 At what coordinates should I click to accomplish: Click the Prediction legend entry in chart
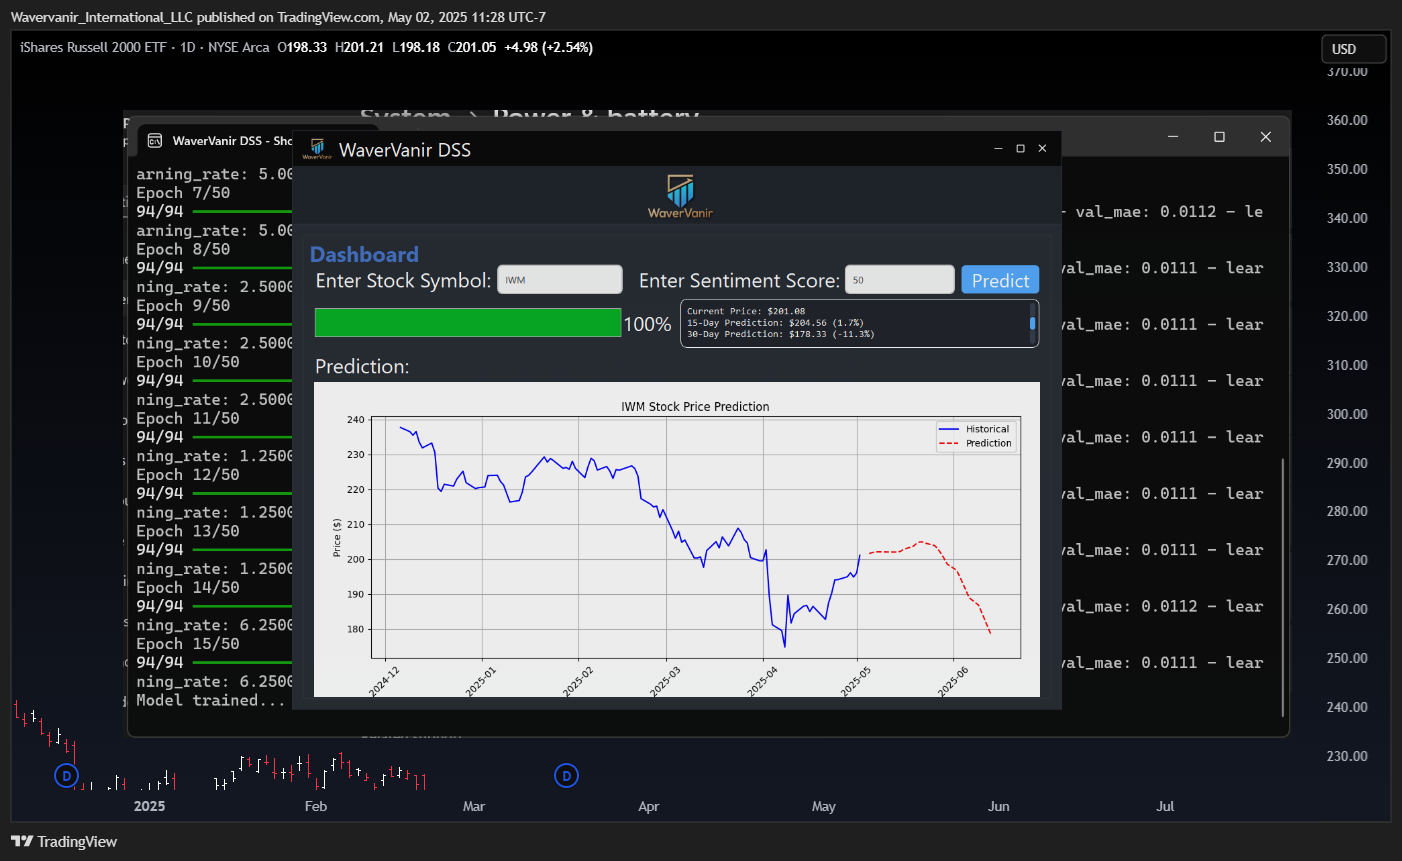click(975, 443)
